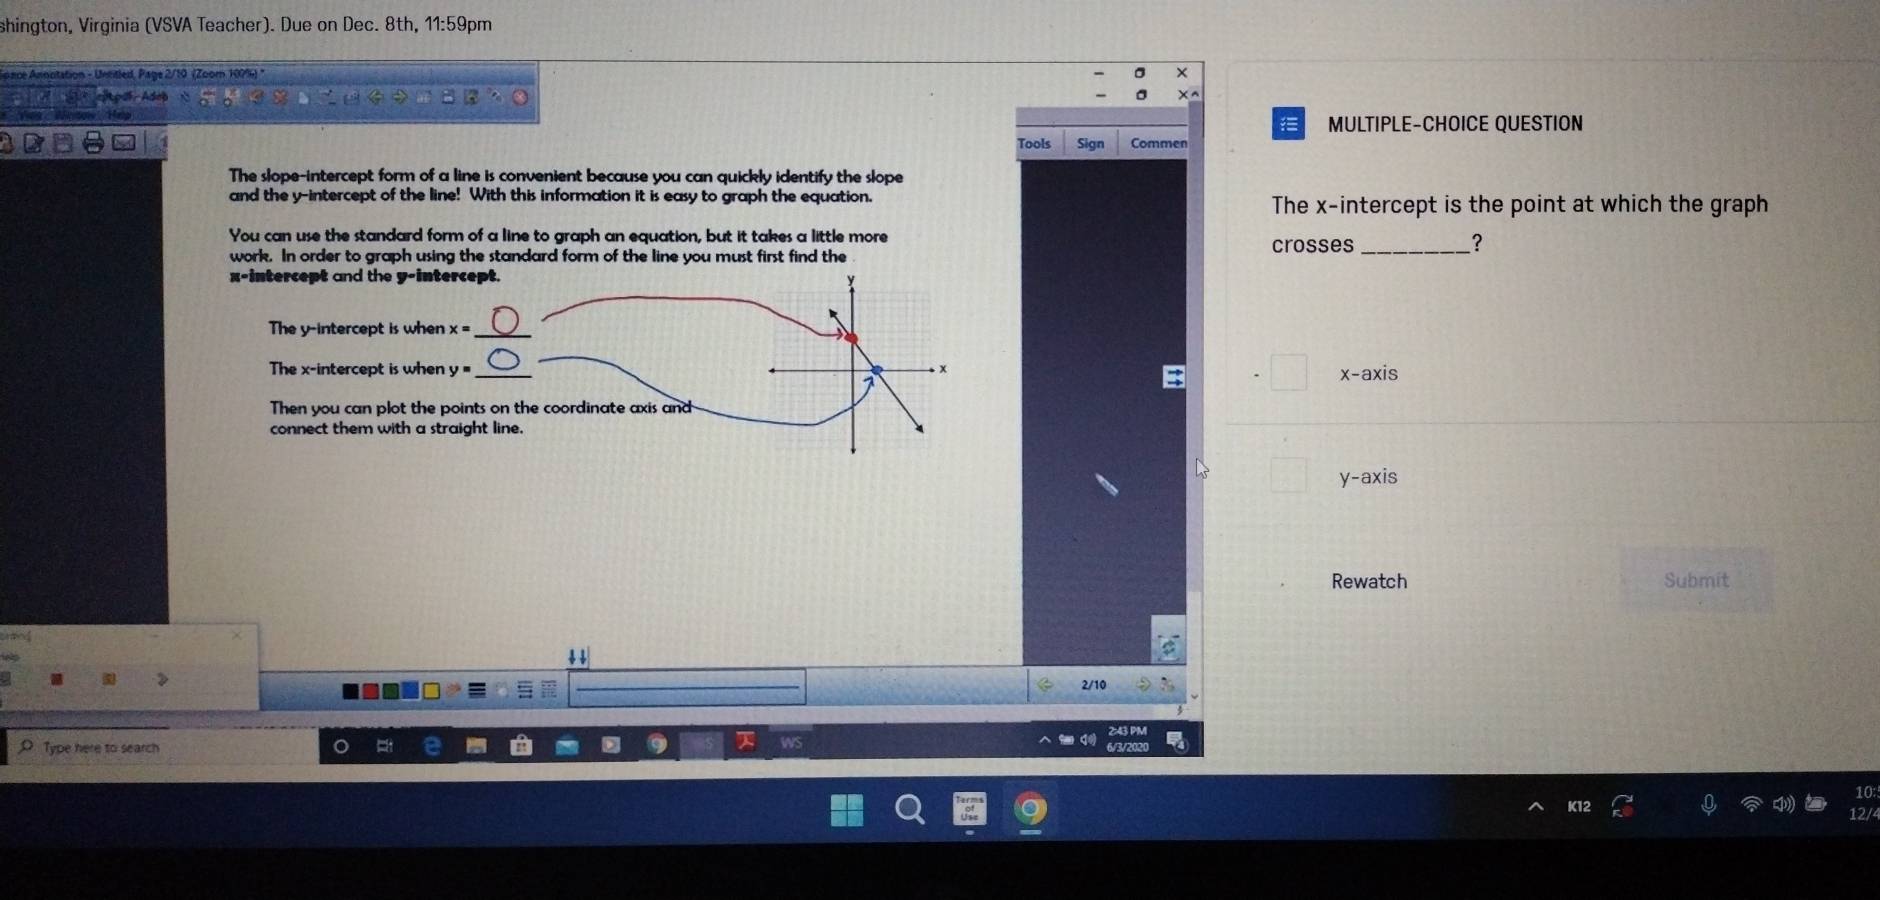Open notification center in the inner taskbar

(x=1178, y=741)
